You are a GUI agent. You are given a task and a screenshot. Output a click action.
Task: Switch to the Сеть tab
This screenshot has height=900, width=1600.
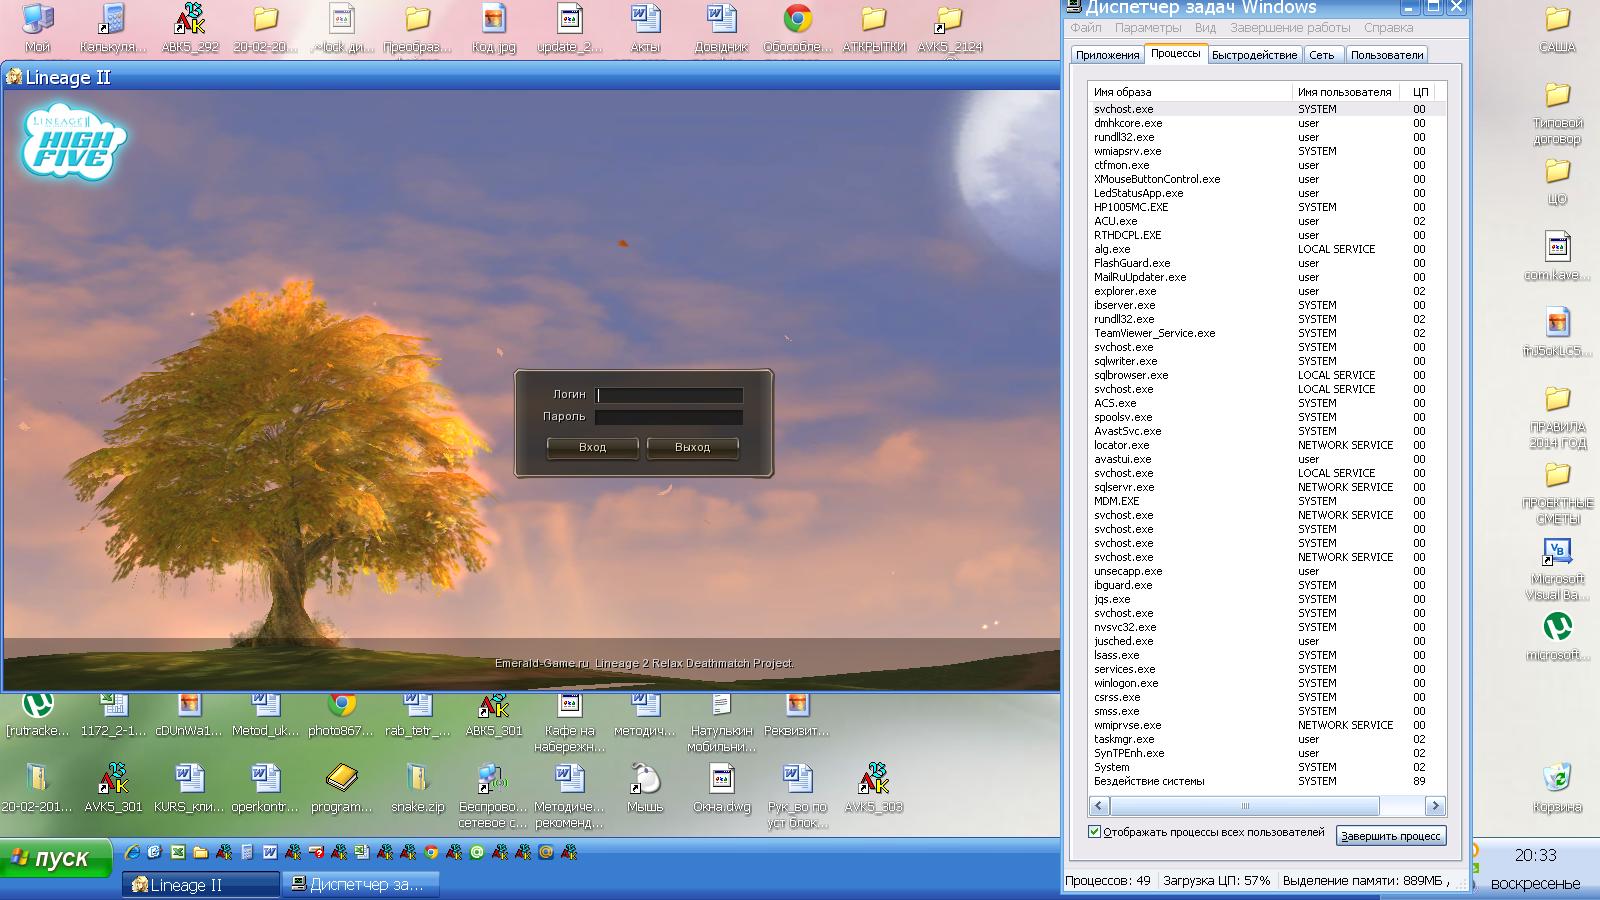coord(1322,55)
